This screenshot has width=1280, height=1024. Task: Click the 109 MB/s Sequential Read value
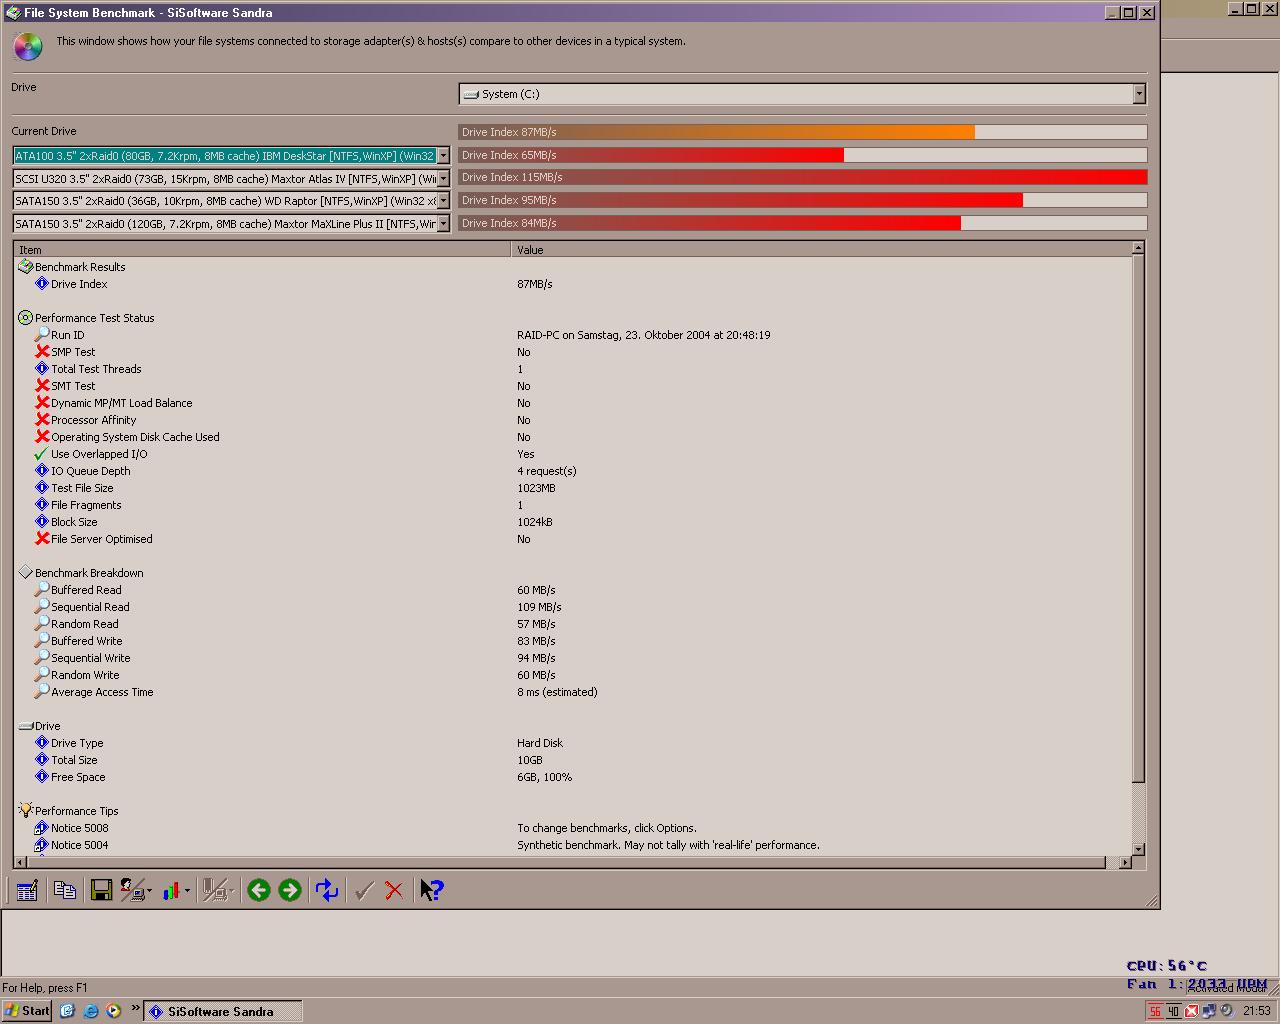tap(539, 607)
